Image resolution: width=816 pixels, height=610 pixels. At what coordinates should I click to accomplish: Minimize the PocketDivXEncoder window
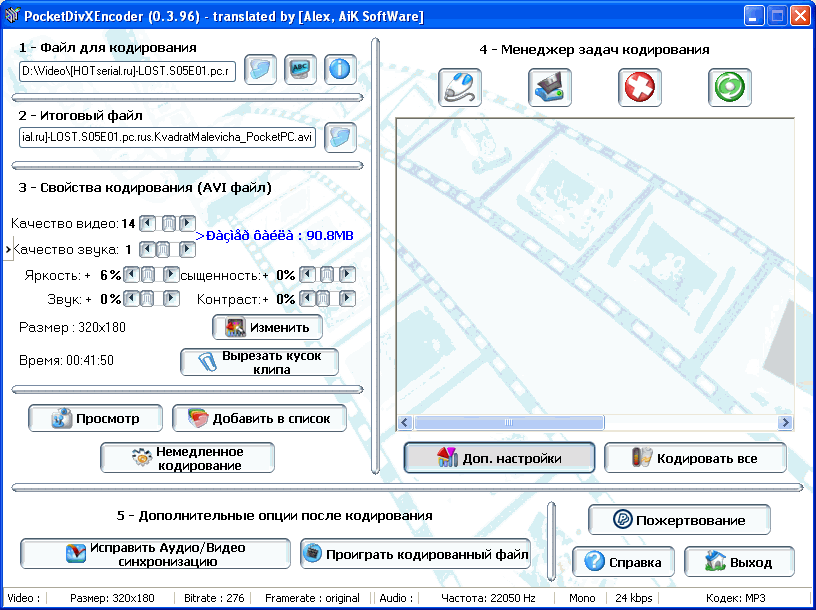(754, 16)
